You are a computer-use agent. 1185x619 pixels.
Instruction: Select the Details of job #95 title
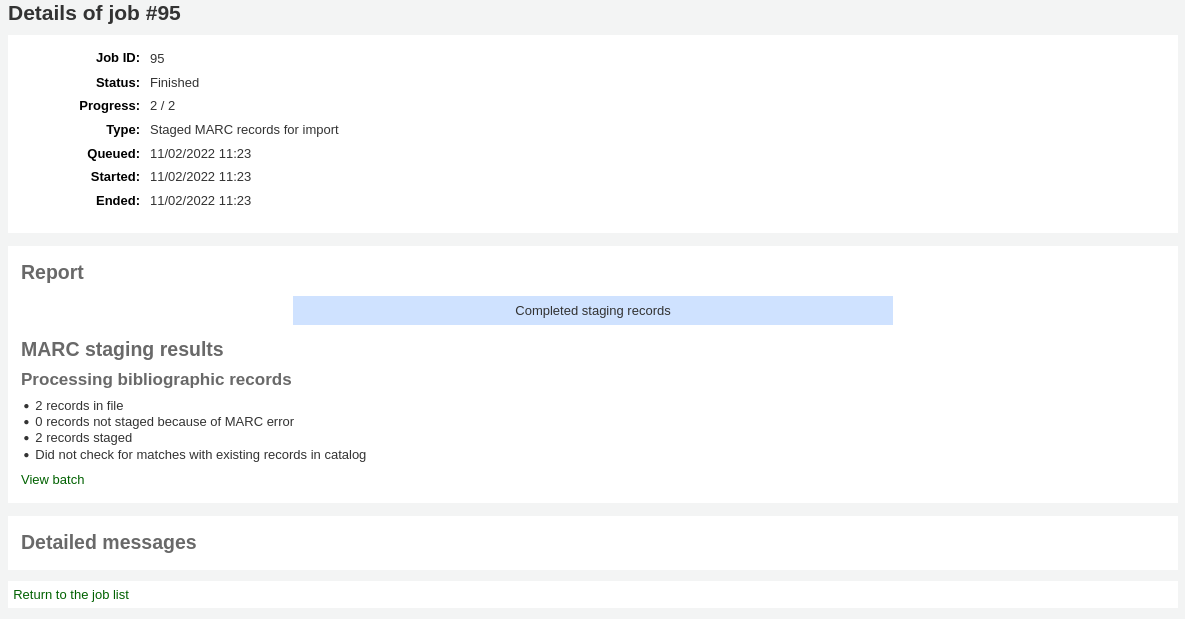(x=94, y=13)
